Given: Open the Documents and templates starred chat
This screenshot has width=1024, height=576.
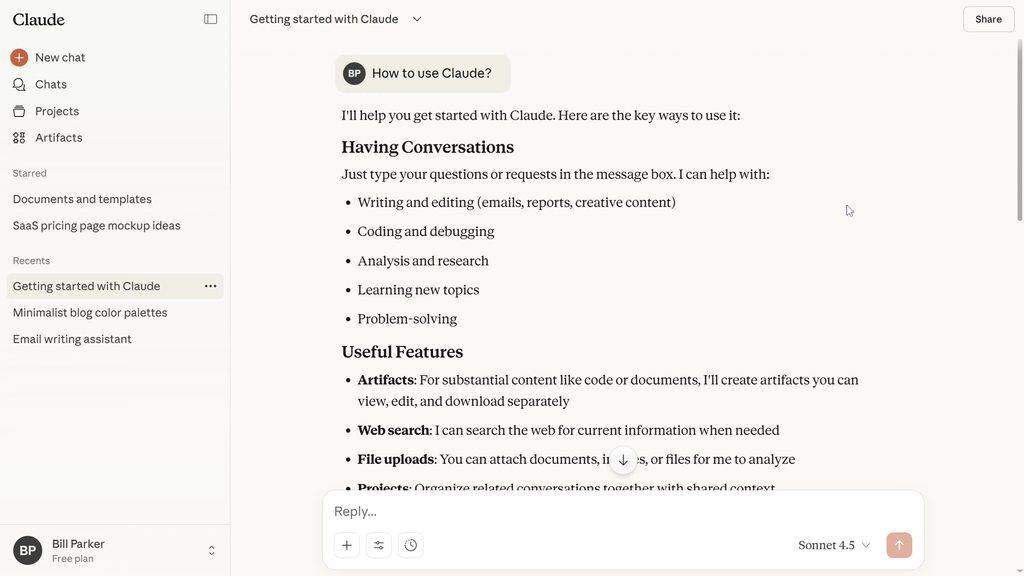Looking at the screenshot, I should click(x=82, y=199).
